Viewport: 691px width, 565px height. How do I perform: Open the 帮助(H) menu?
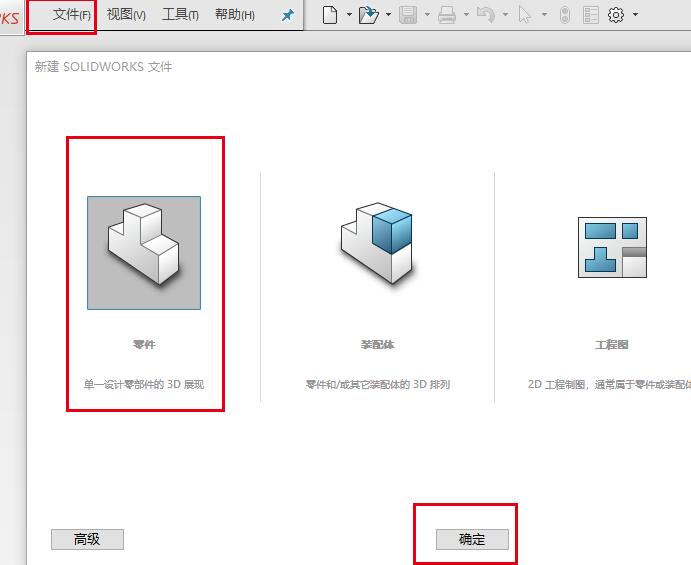(234, 15)
